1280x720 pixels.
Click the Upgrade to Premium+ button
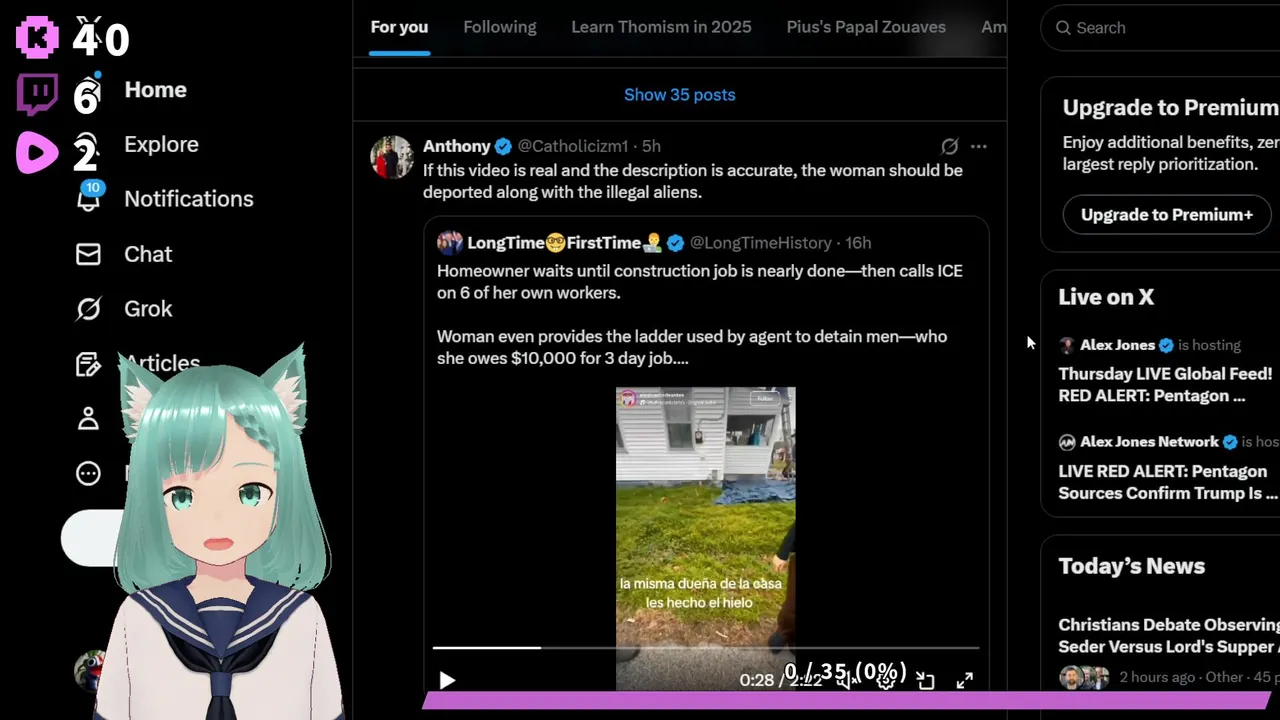pos(1167,215)
